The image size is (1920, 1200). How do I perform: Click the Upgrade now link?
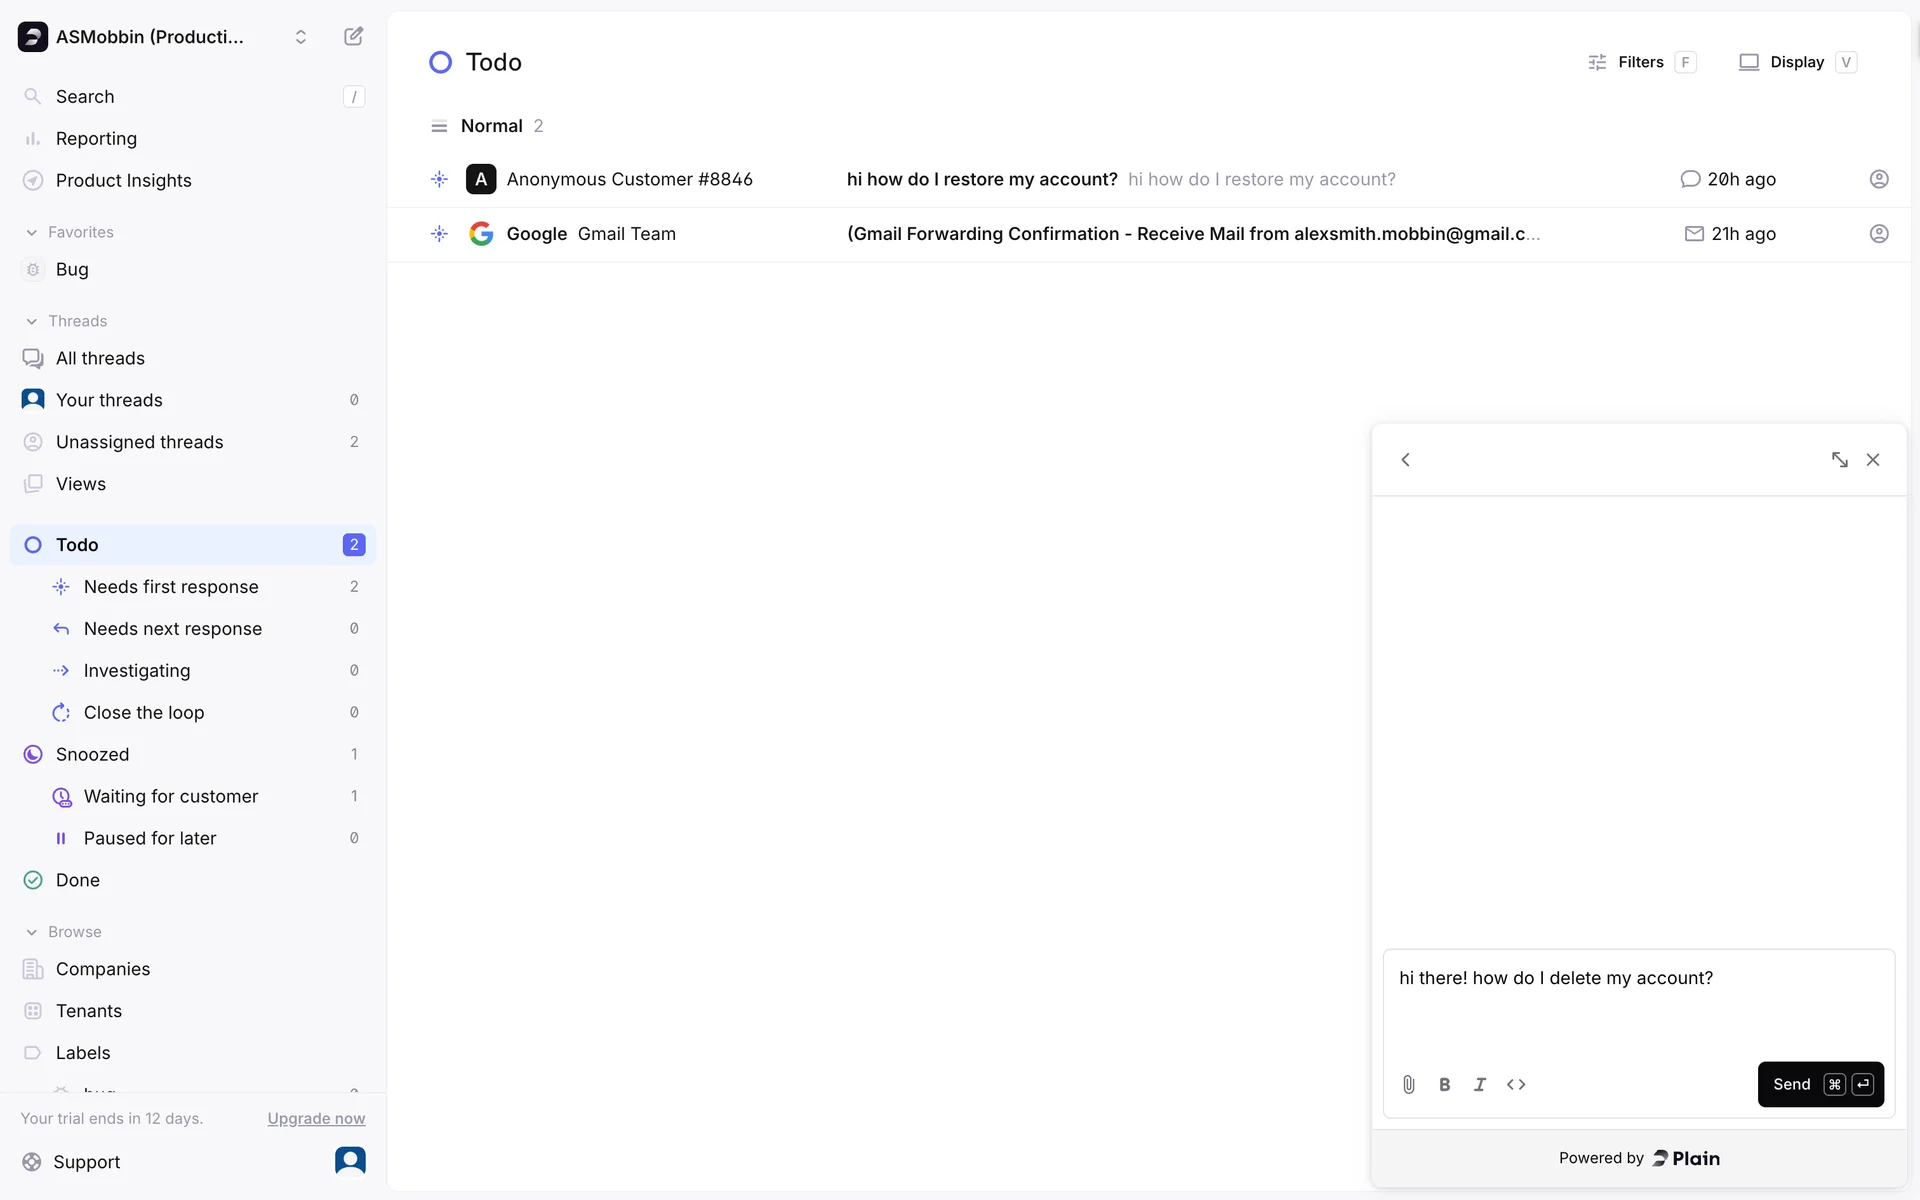316,1118
